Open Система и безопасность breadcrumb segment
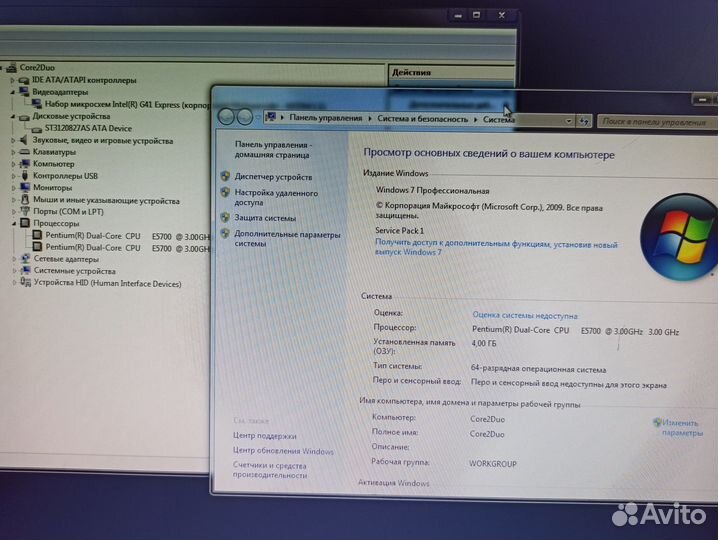Viewport: 718px width, 540px height. pyautogui.click(x=422, y=119)
